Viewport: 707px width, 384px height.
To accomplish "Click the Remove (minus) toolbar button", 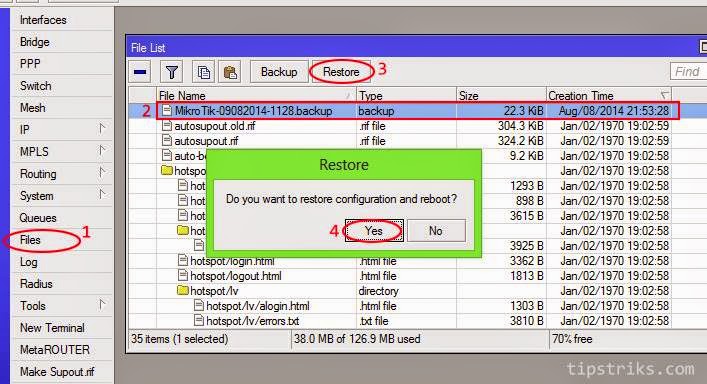I will 140,72.
